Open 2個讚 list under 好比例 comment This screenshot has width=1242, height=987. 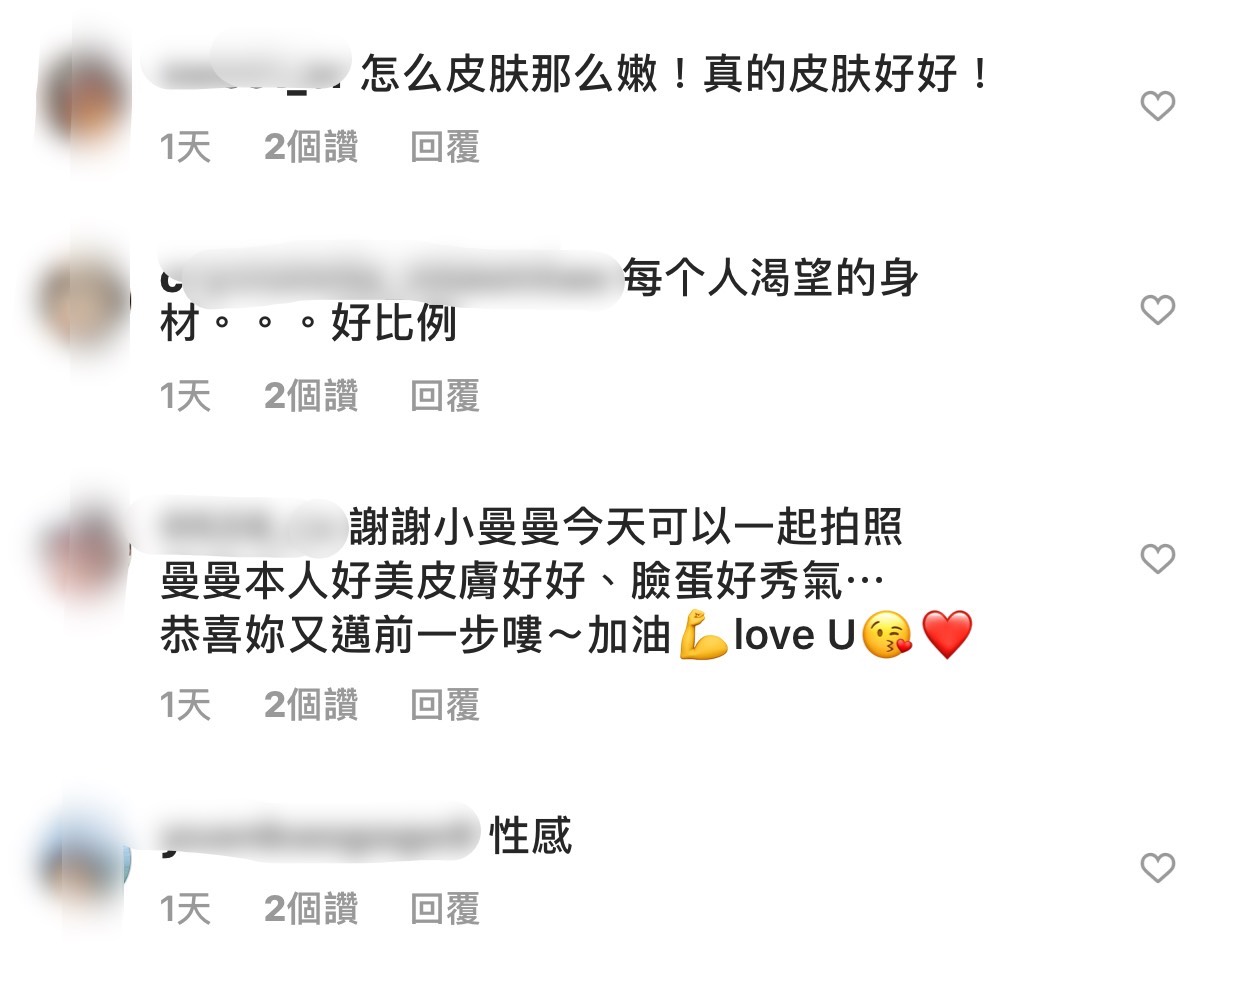(311, 396)
